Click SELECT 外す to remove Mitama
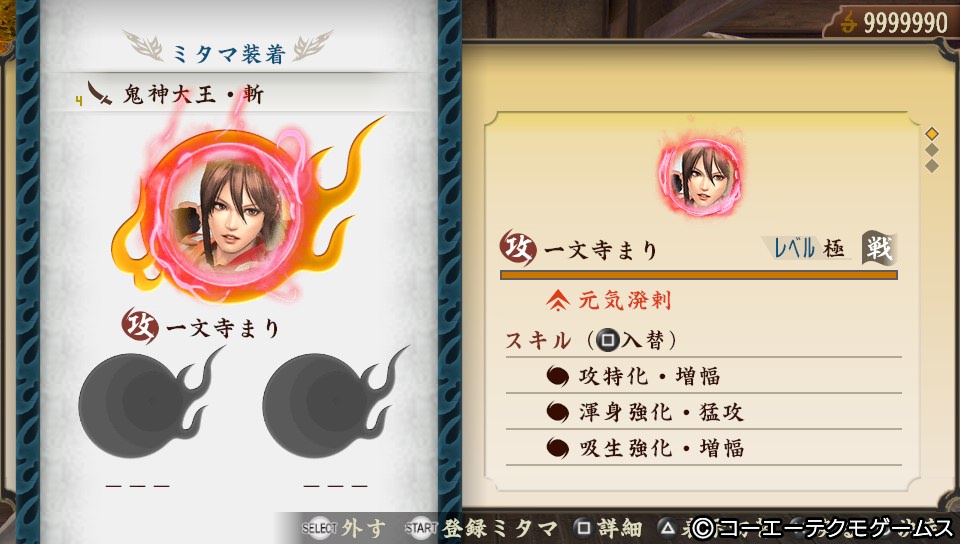 pos(343,528)
